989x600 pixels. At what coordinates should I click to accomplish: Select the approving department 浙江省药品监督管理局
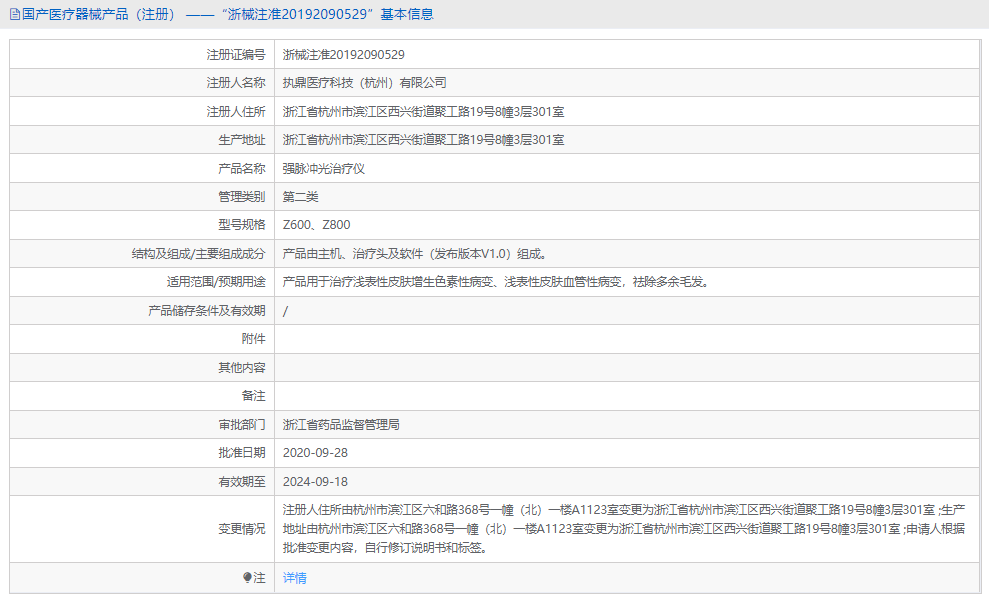coord(341,425)
